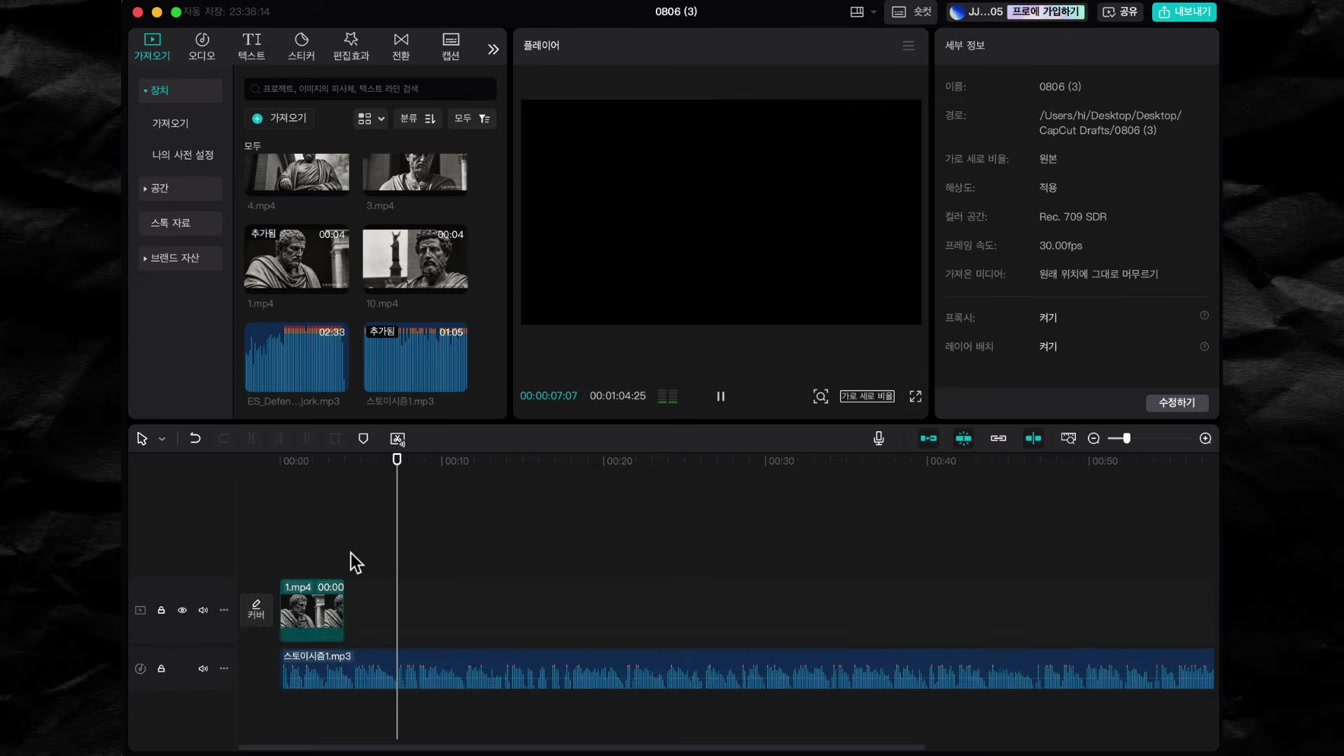The height and width of the screenshot is (756, 1344).
Task: Toggle preview axis in the timeline
Action: point(1033,439)
